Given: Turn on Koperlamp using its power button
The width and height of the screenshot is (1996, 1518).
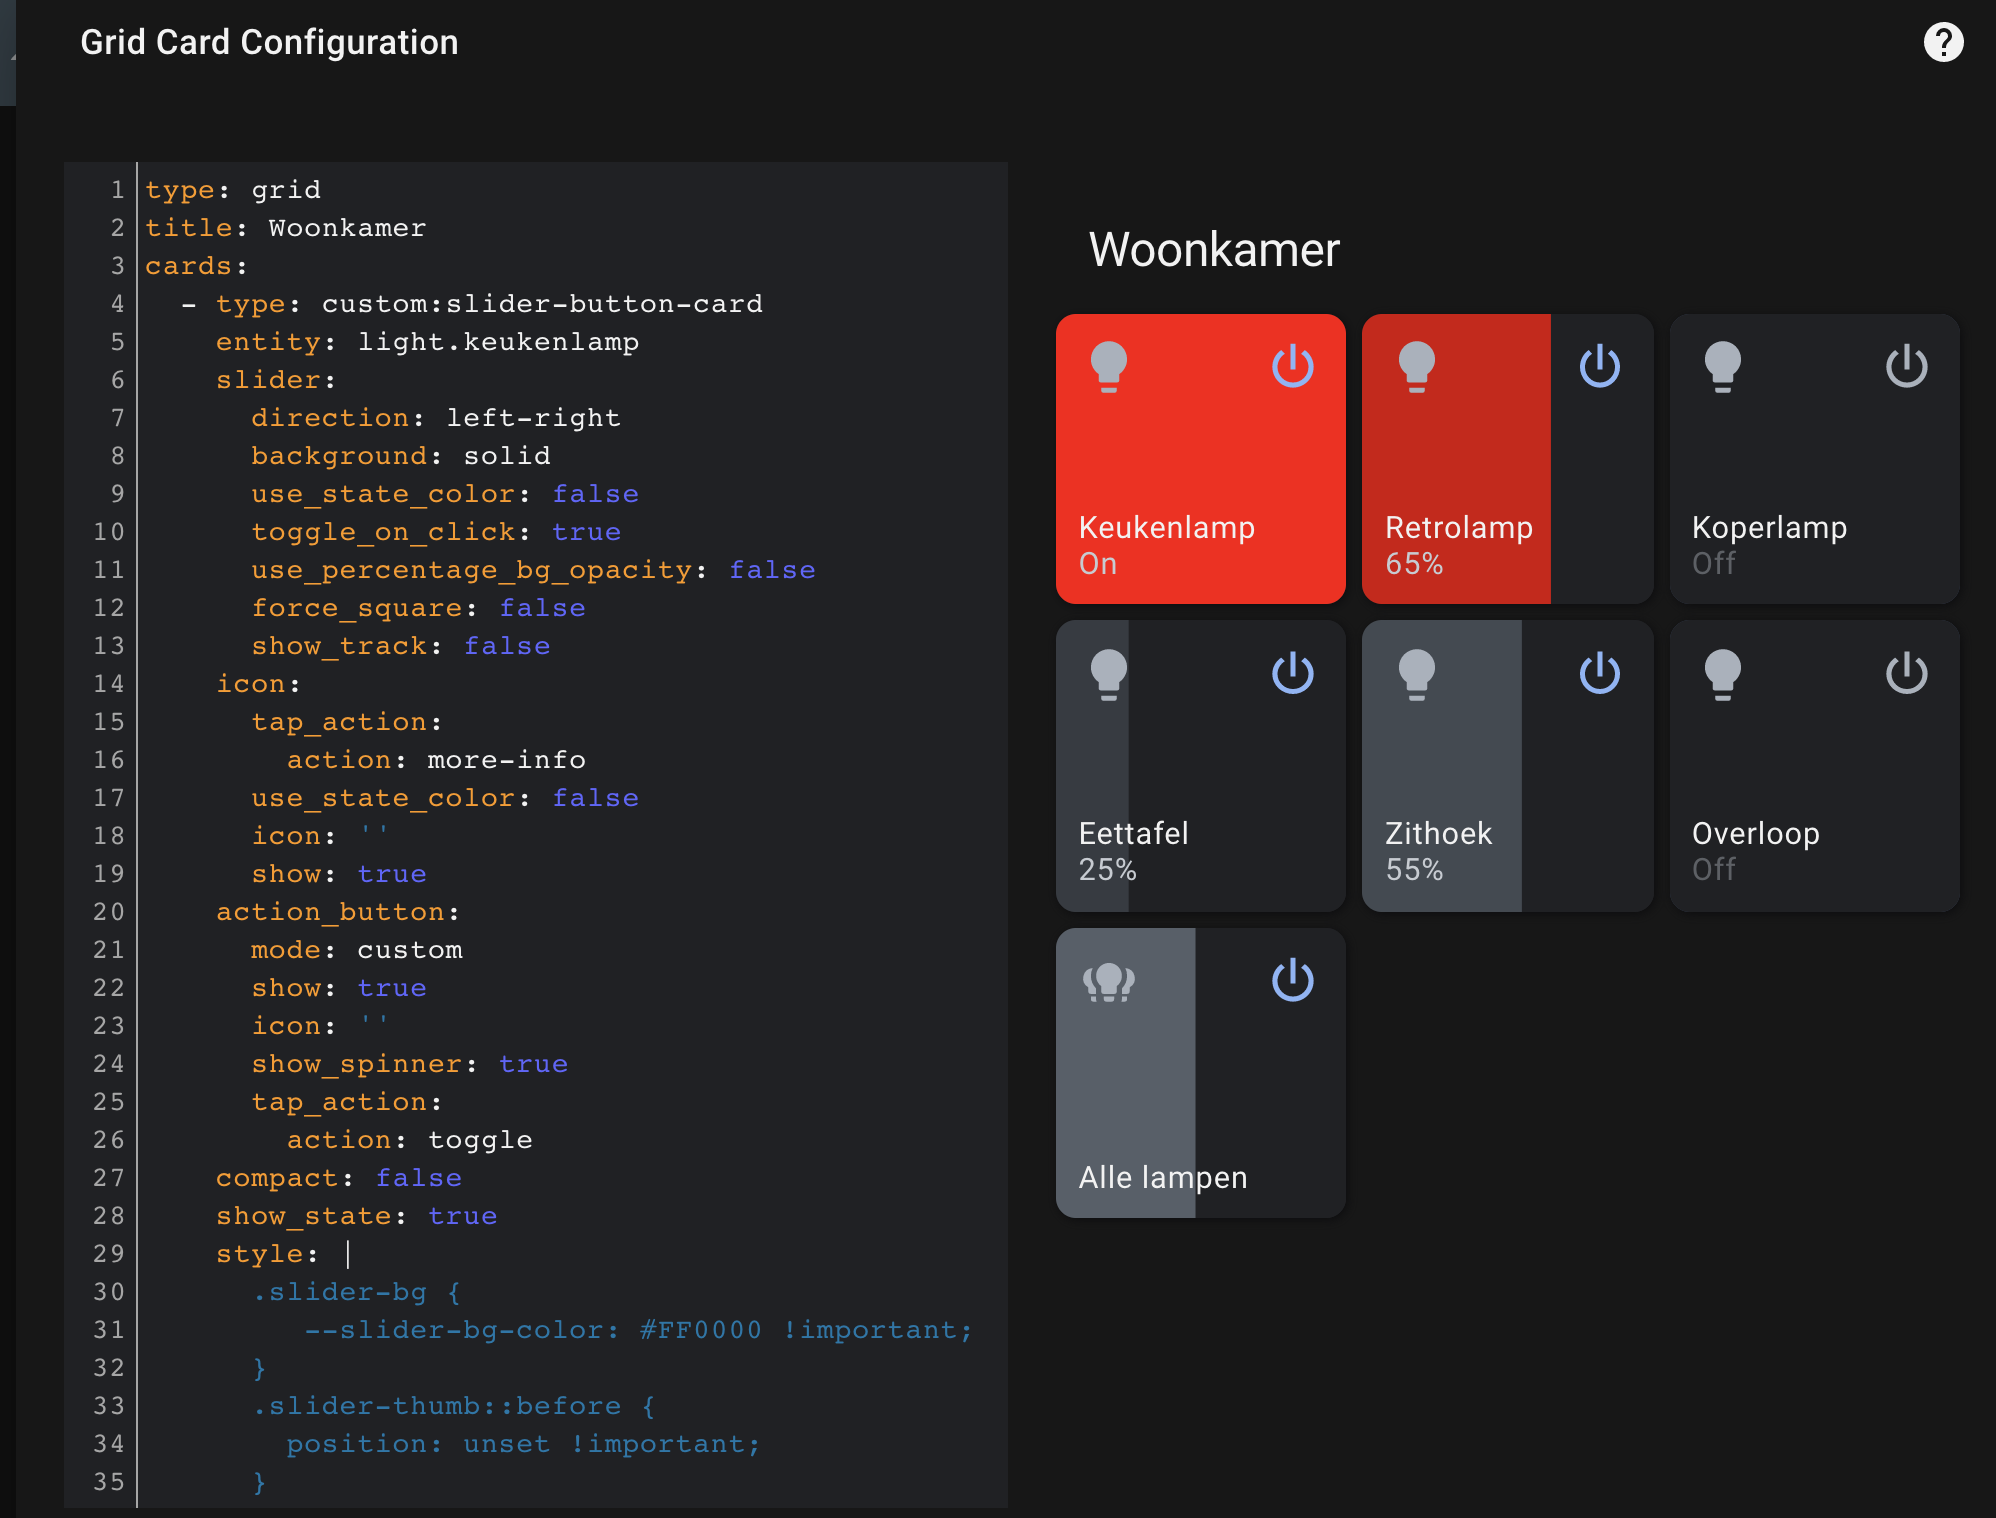Looking at the screenshot, I should click(x=1906, y=366).
